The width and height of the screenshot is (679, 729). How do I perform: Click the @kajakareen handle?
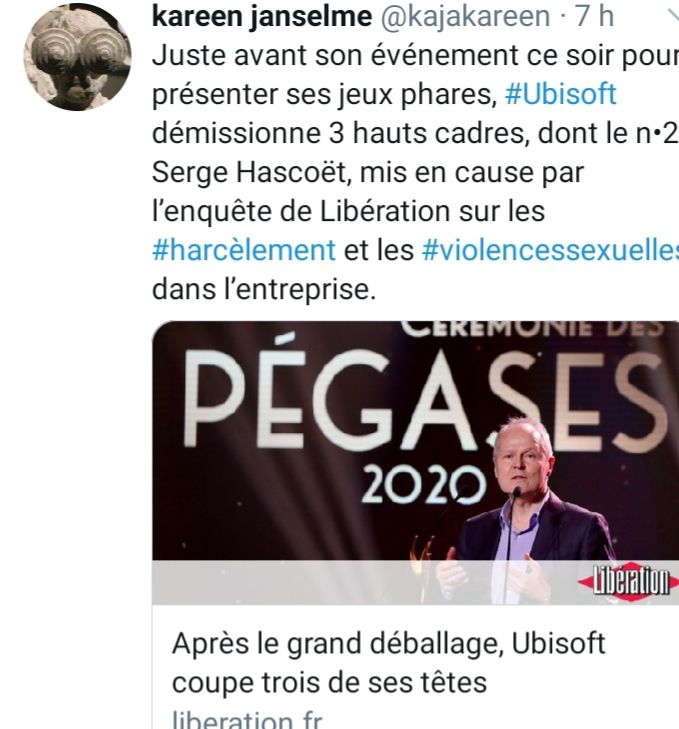tap(465, 17)
